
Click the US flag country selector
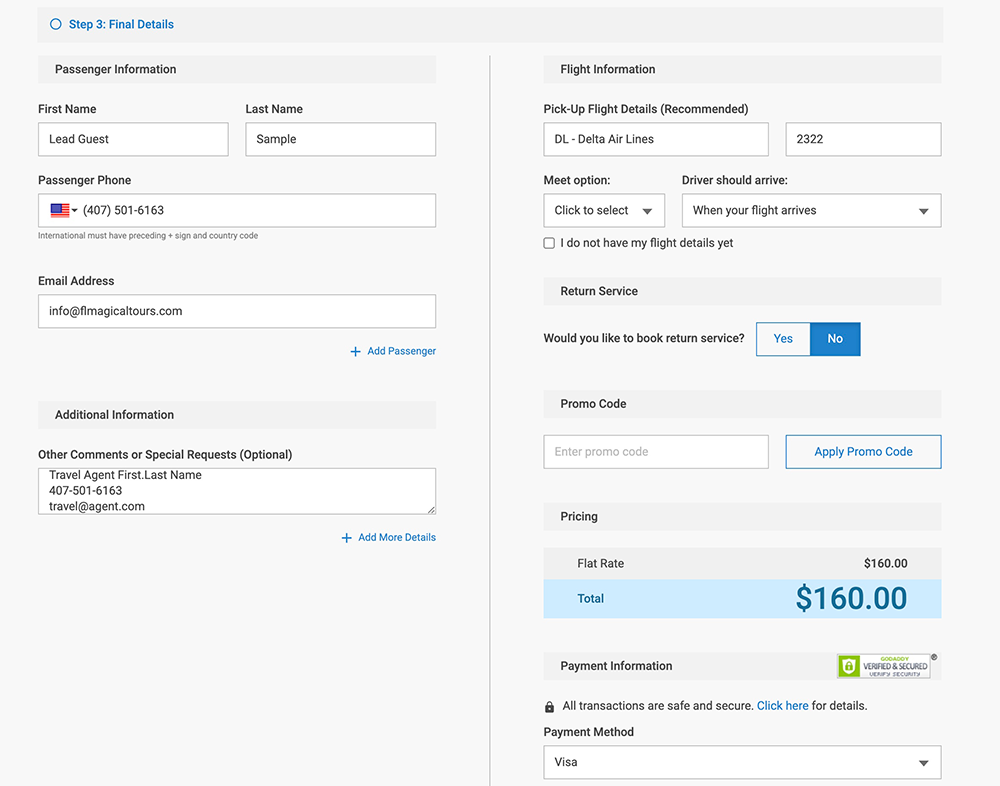tap(63, 211)
